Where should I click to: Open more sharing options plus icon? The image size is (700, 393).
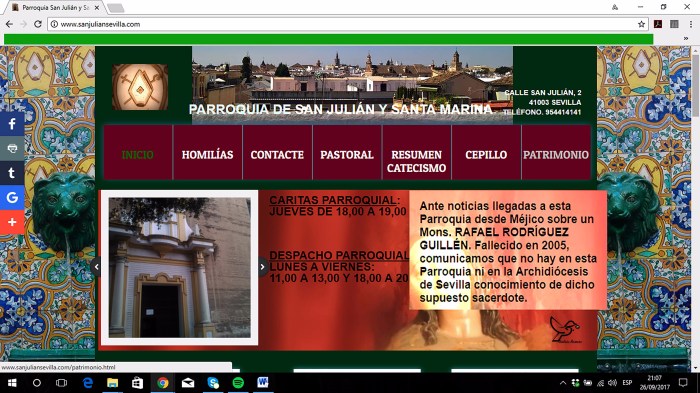12,222
